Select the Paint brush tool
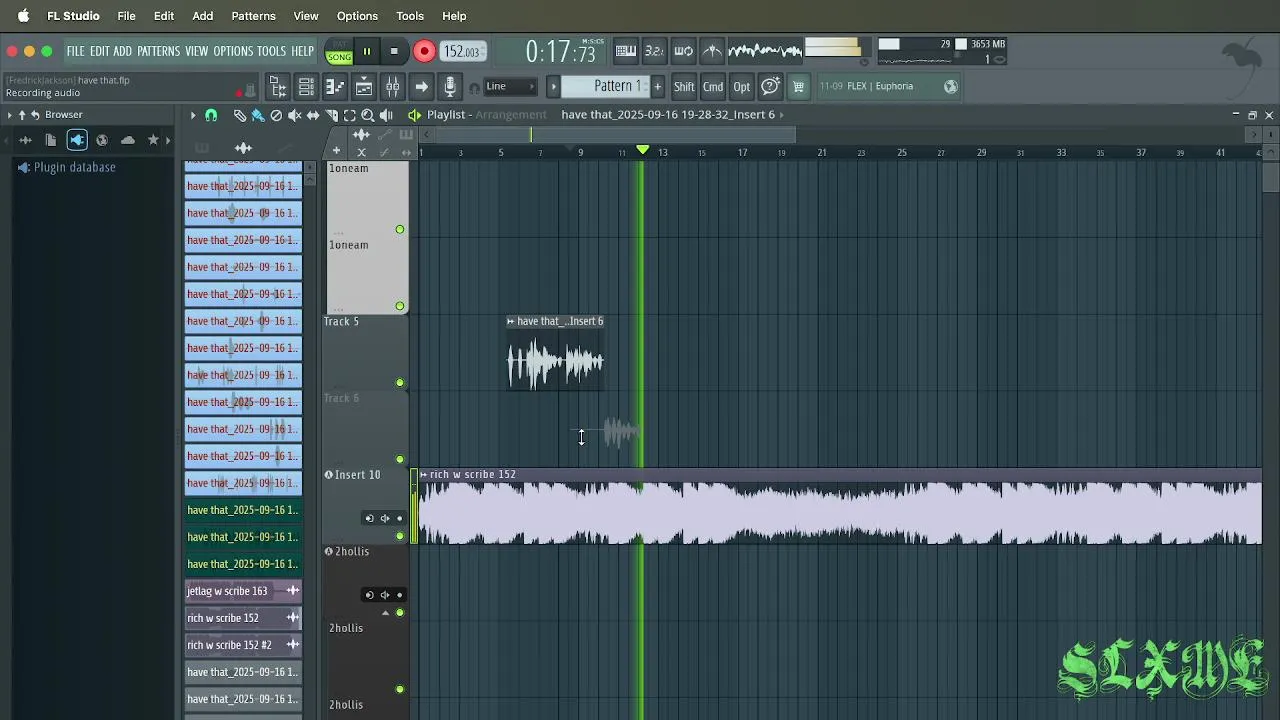 258,115
